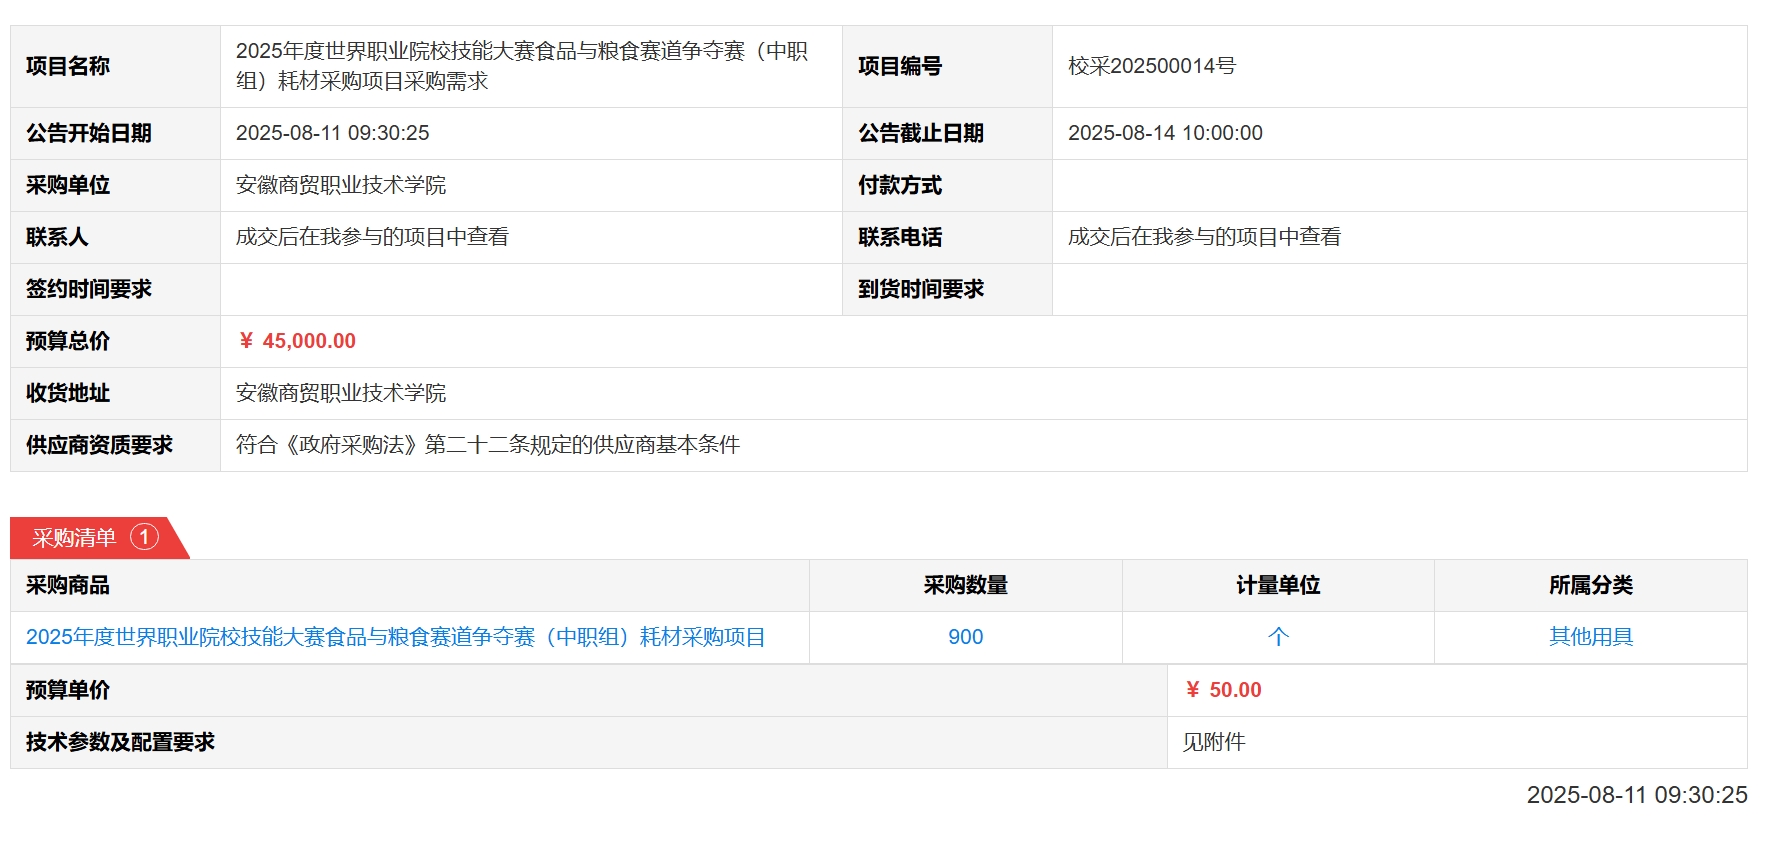The width and height of the screenshot is (1765, 851).
Task: Click the circled 1 badge on 采购清单
Action: point(144,538)
